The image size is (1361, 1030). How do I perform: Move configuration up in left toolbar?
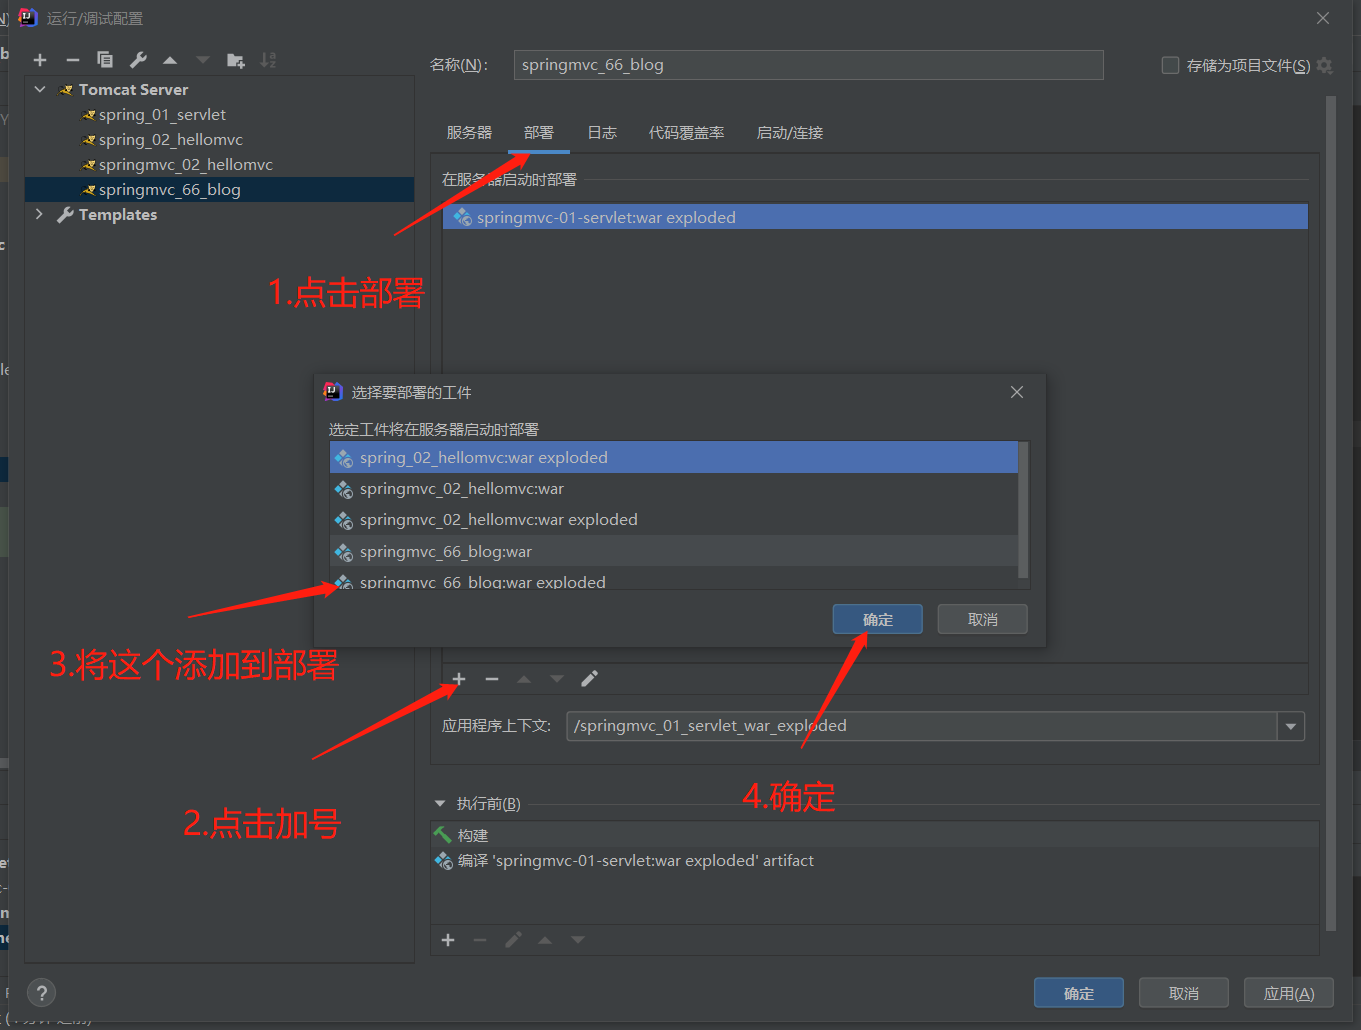tap(170, 60)
